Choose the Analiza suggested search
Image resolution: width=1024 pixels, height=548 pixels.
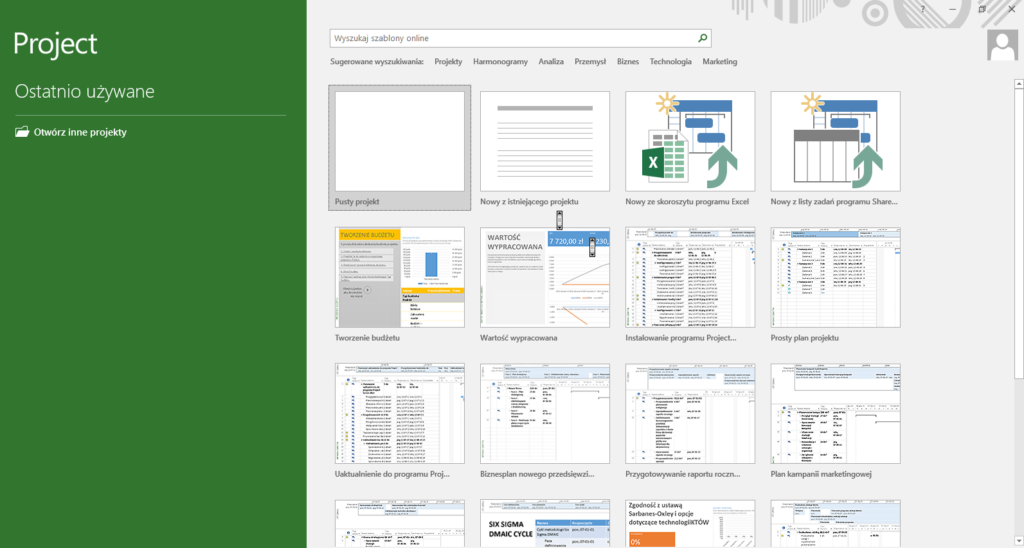coord(551,62)
